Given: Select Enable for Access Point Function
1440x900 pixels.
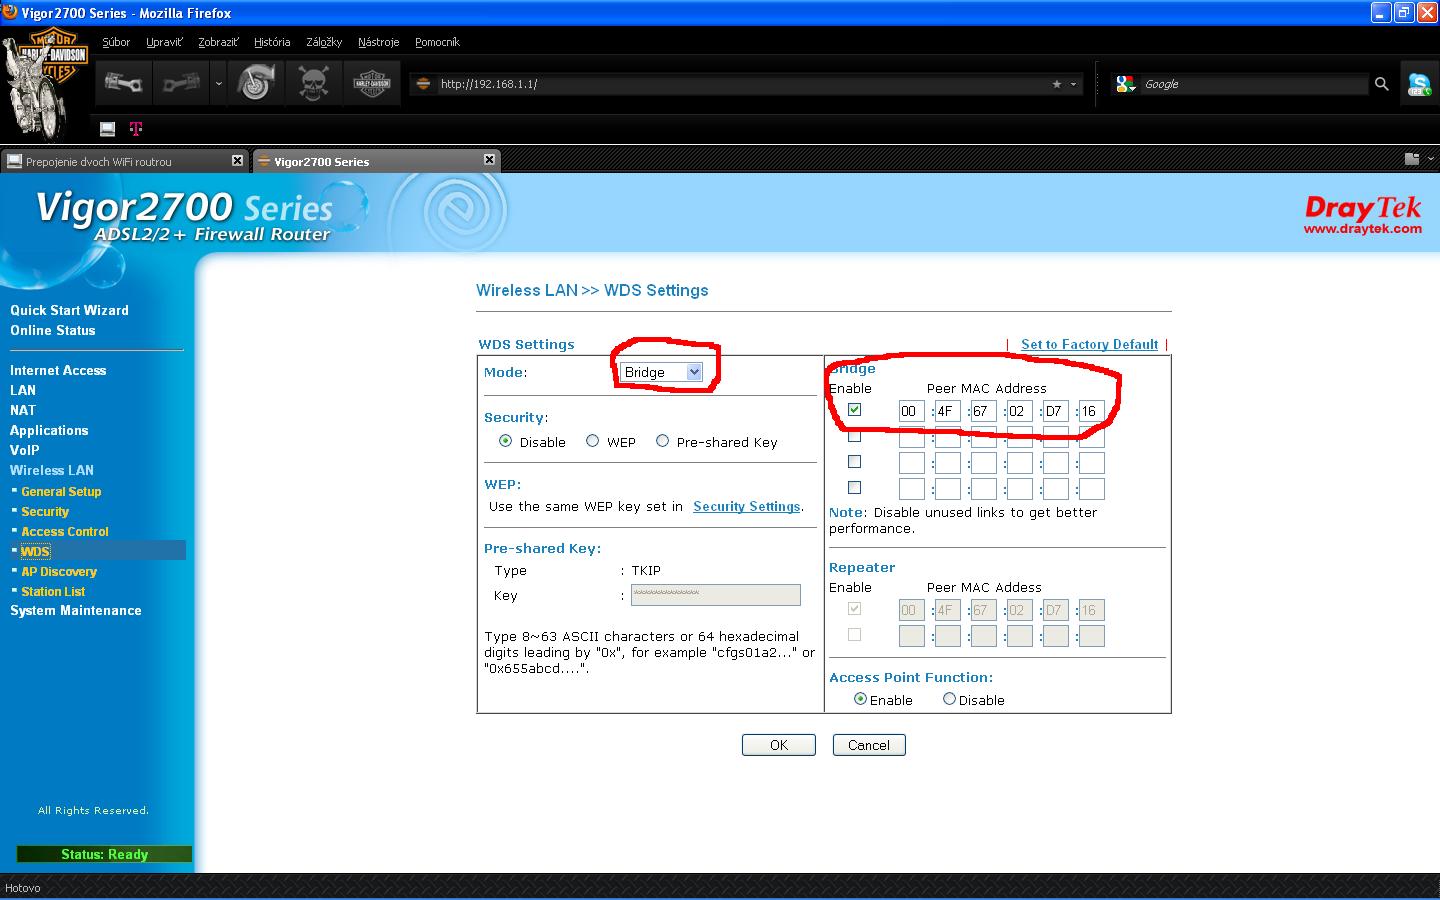Looking at the screenshot, I should click(x=860, y=699).
